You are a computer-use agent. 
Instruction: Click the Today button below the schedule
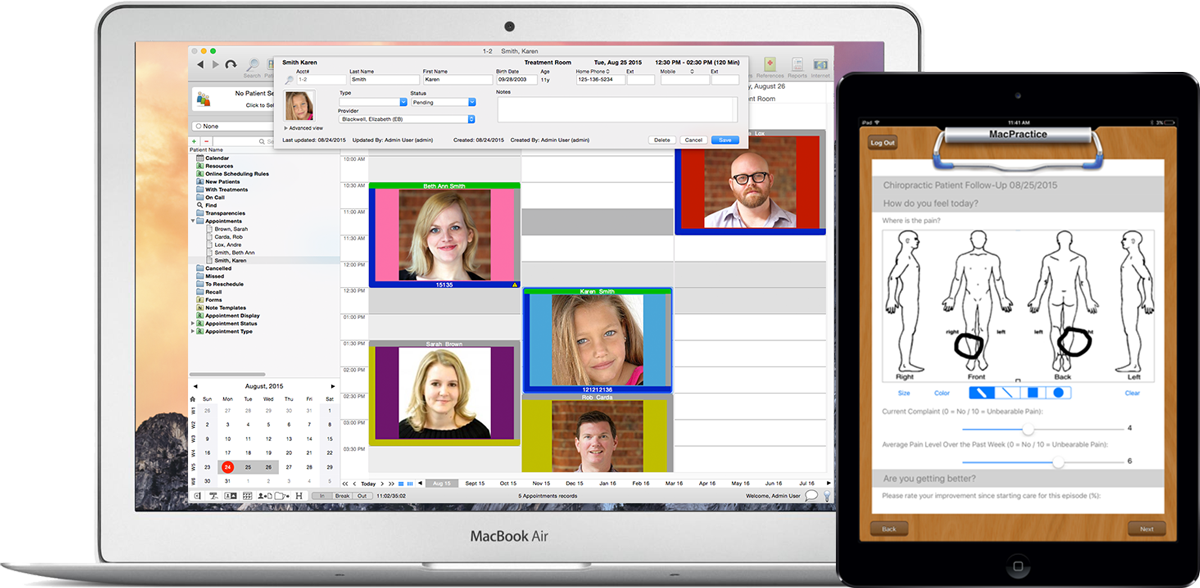coord(368,483)
